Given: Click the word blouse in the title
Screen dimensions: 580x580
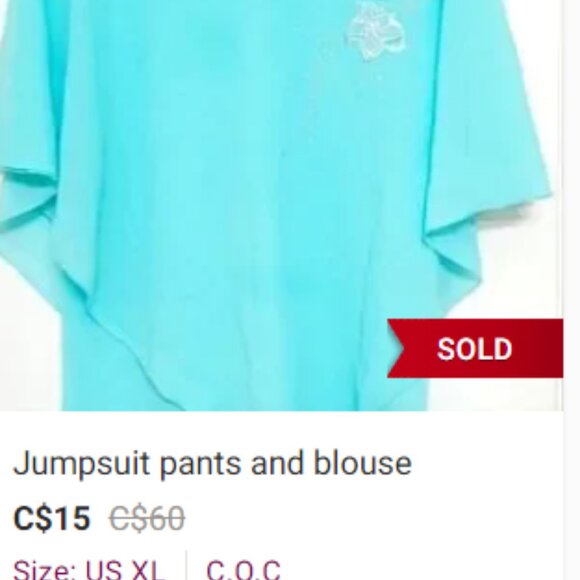Looking at the screenshot, I should 363,462.
